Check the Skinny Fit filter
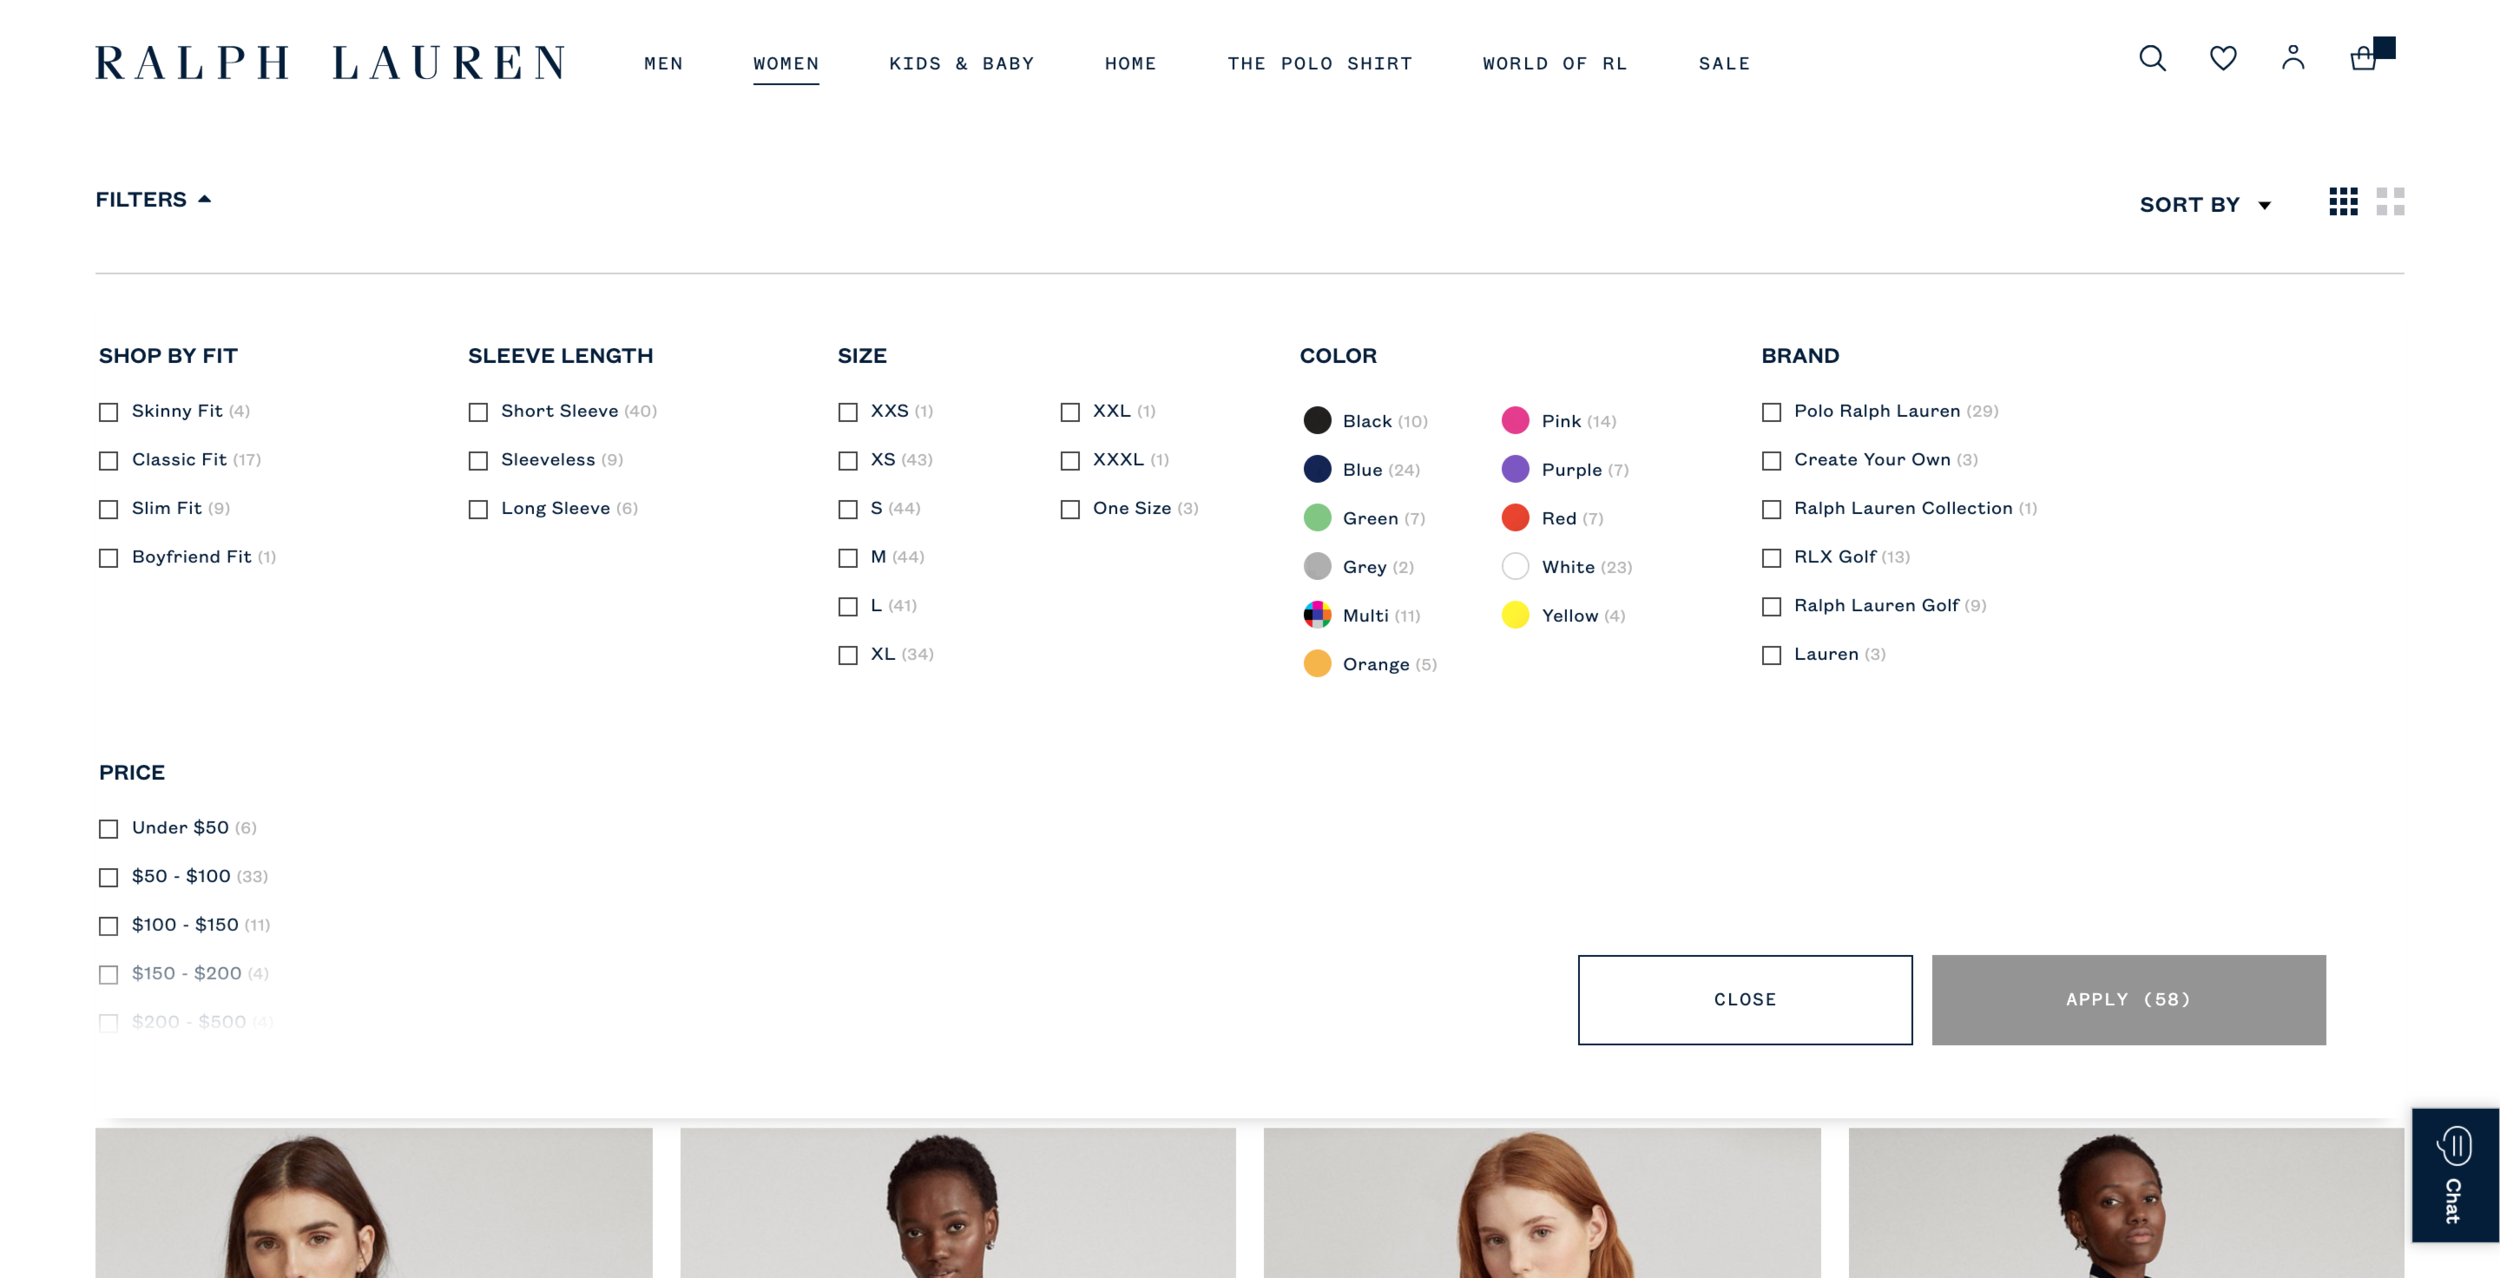This screenshot has height=1278, width=2500. (109, 412)
